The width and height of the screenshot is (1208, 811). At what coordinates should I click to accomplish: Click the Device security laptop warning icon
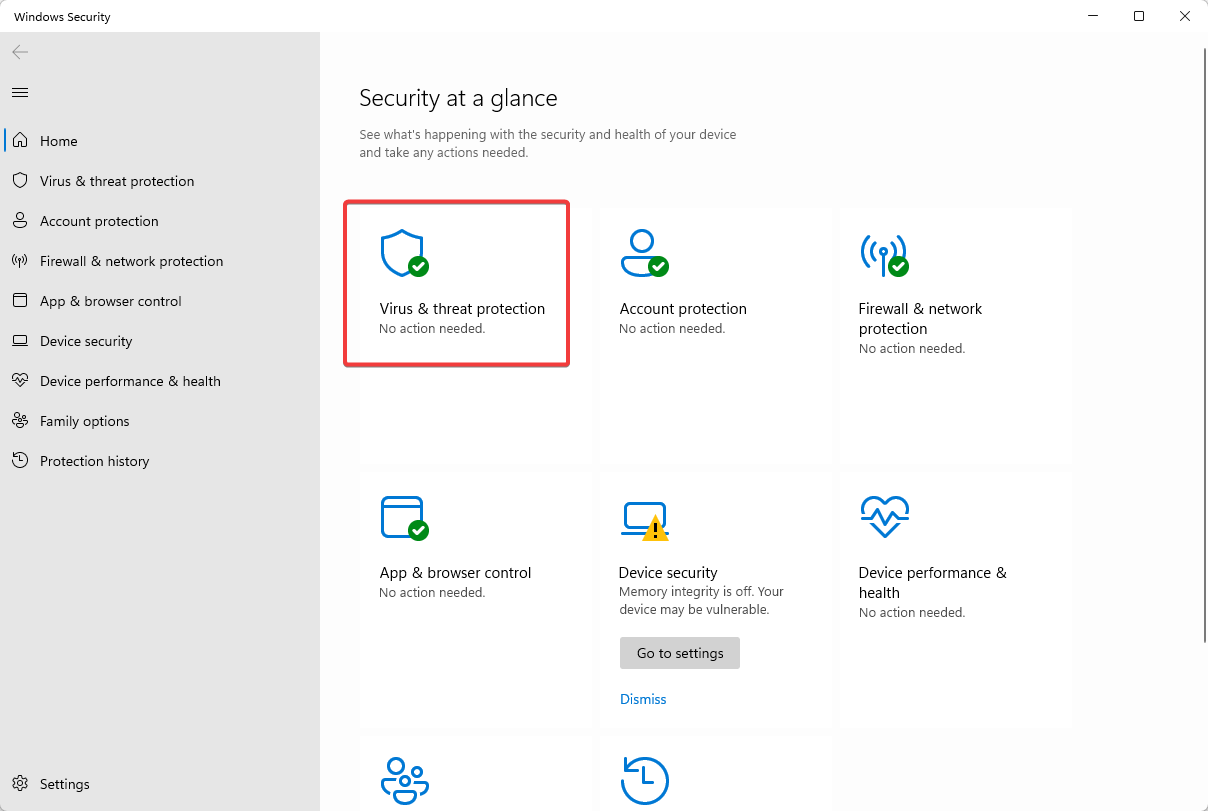point(643,519)
